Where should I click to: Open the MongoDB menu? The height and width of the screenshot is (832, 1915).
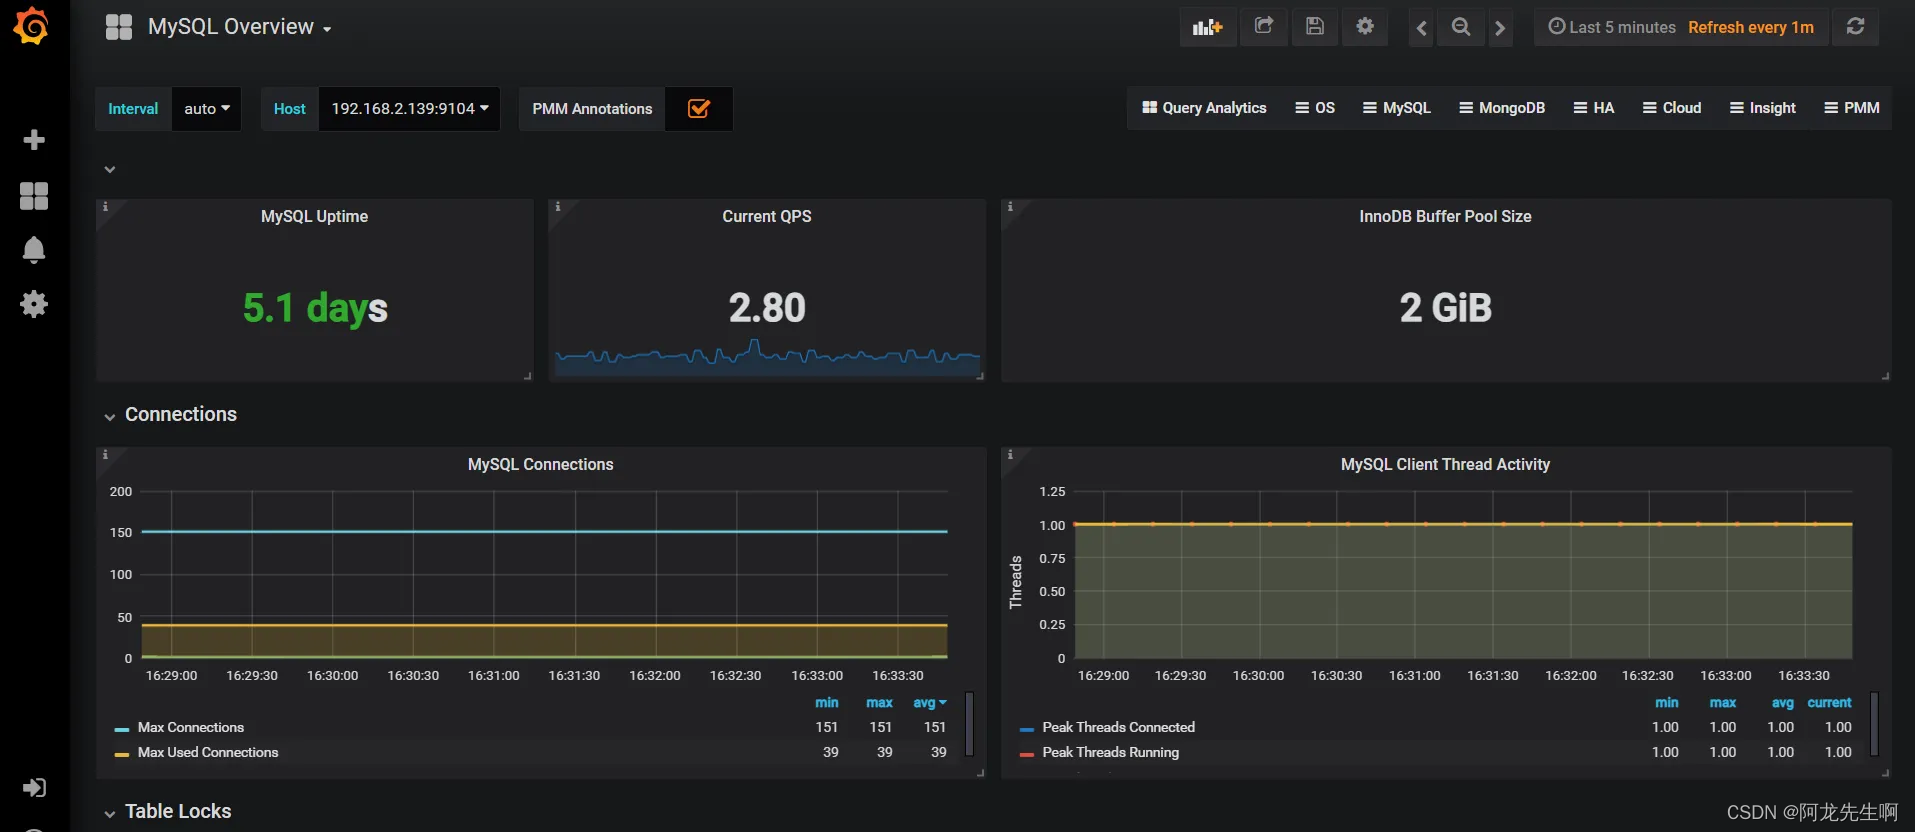tap(1502, 108)
